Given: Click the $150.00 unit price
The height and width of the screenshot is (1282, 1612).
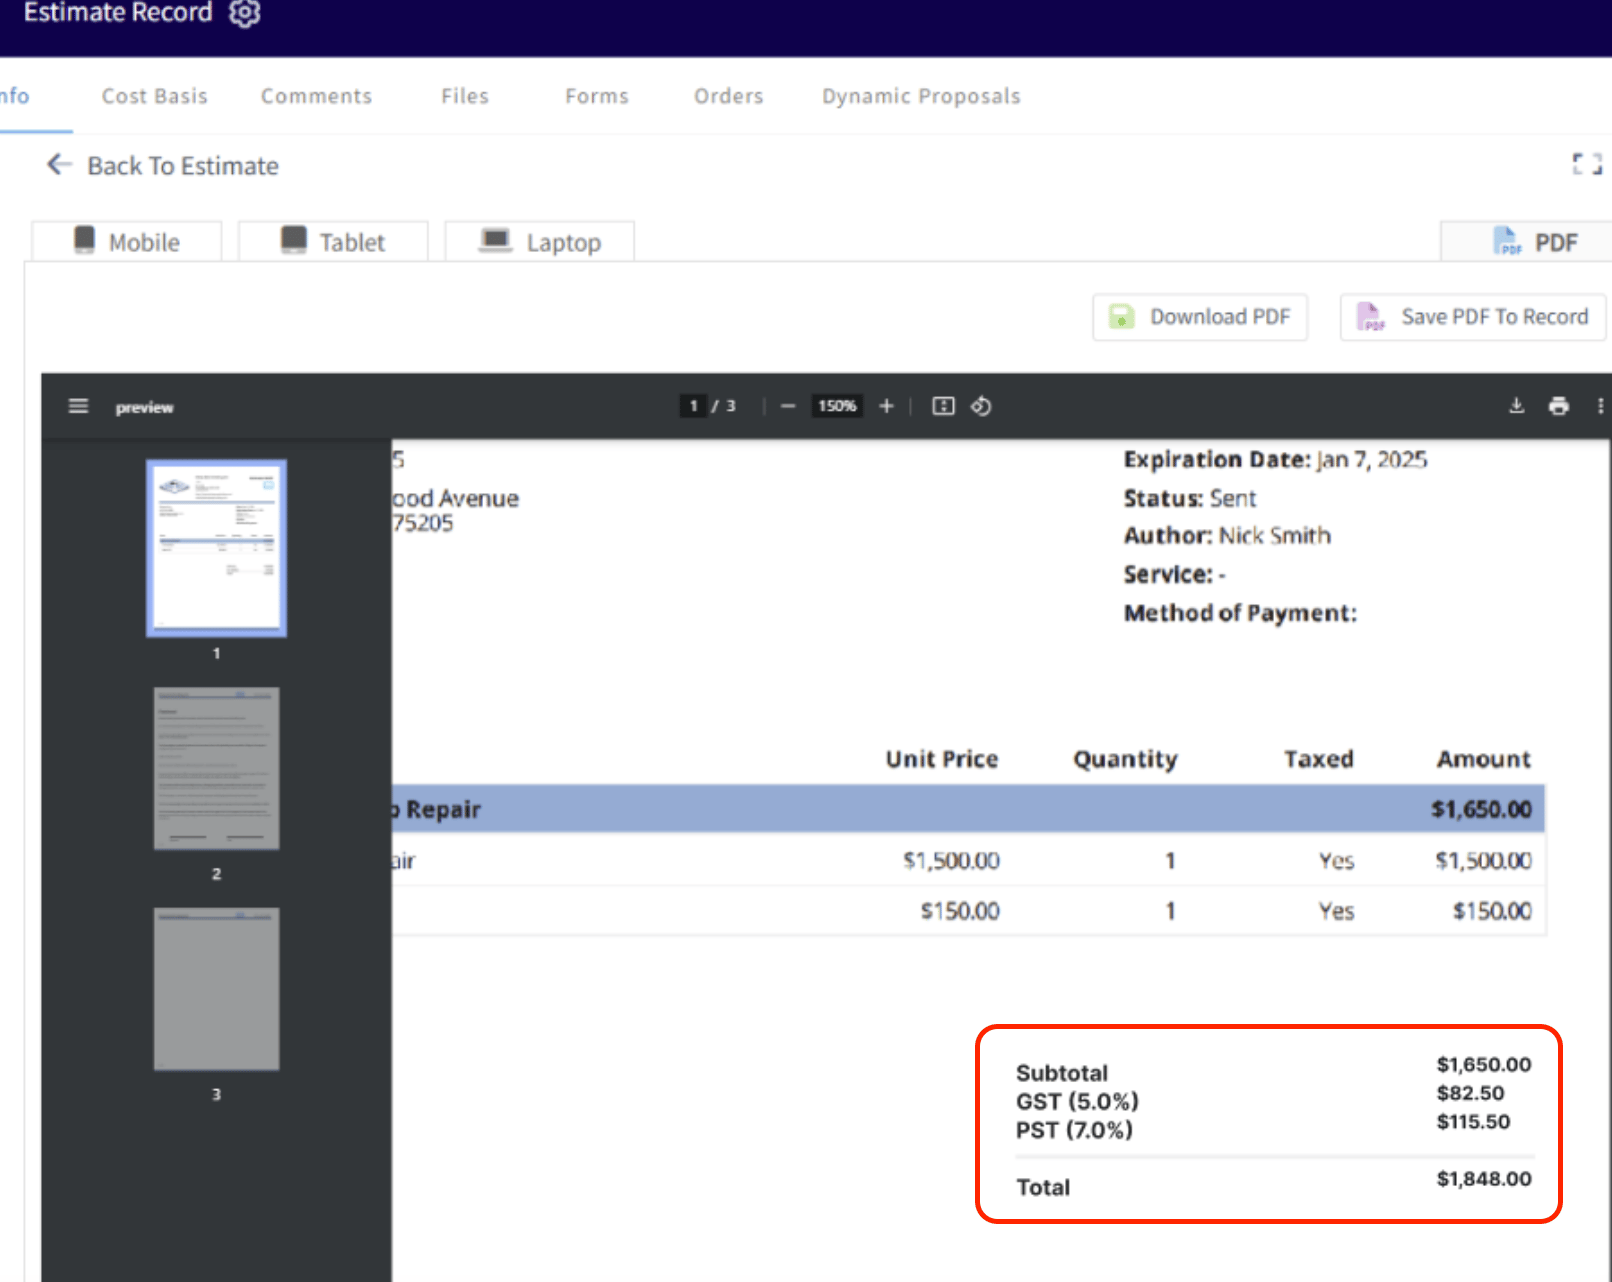Looking at the screenshot, I should tap(960, 911).
